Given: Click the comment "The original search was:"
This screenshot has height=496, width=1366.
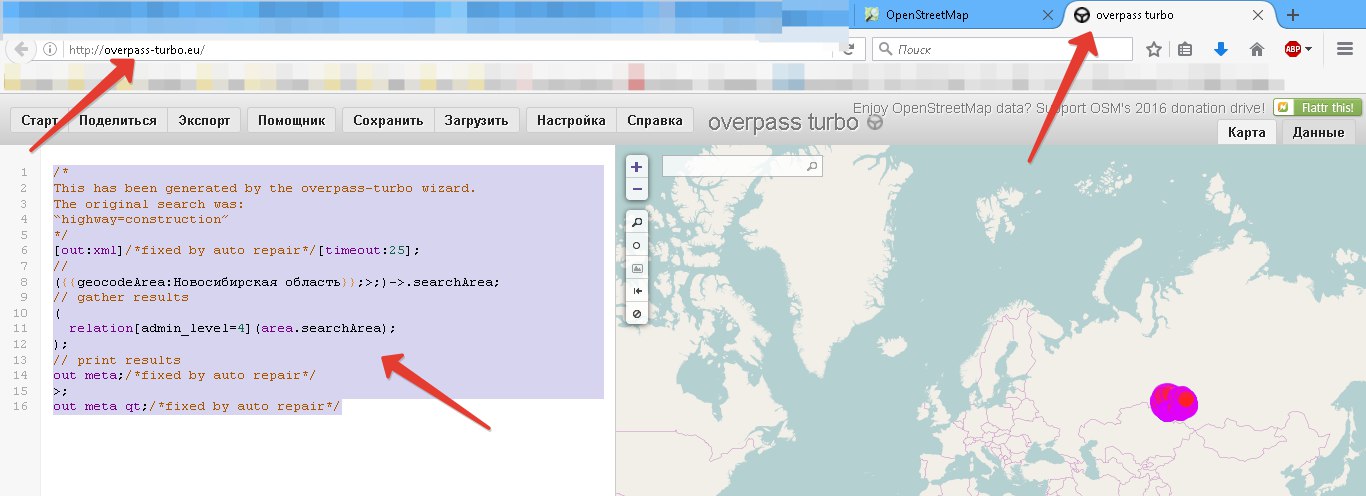Looking at the screenshot, I should 148,203.
